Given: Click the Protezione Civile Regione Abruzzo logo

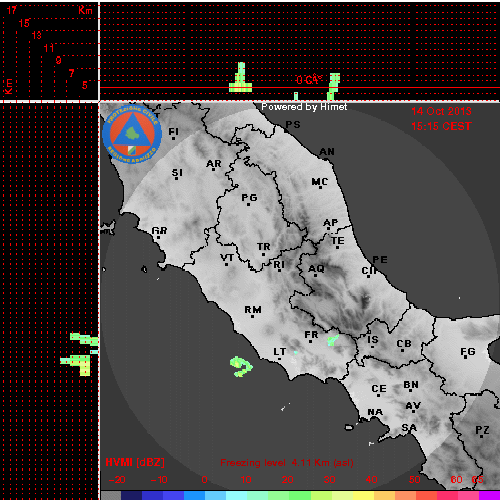Looking at the screenshot, I should tap(132, 135).
